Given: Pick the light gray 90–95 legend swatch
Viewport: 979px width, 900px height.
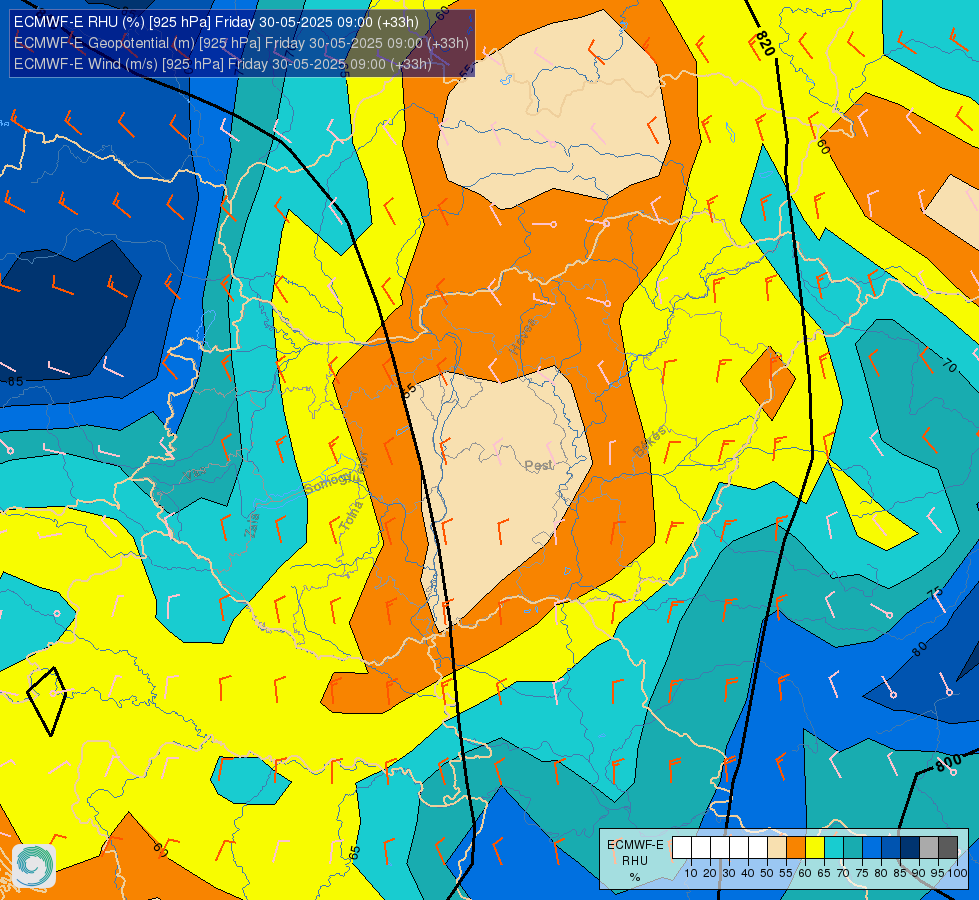Looking at the screenshot, I should pos(929,848).
